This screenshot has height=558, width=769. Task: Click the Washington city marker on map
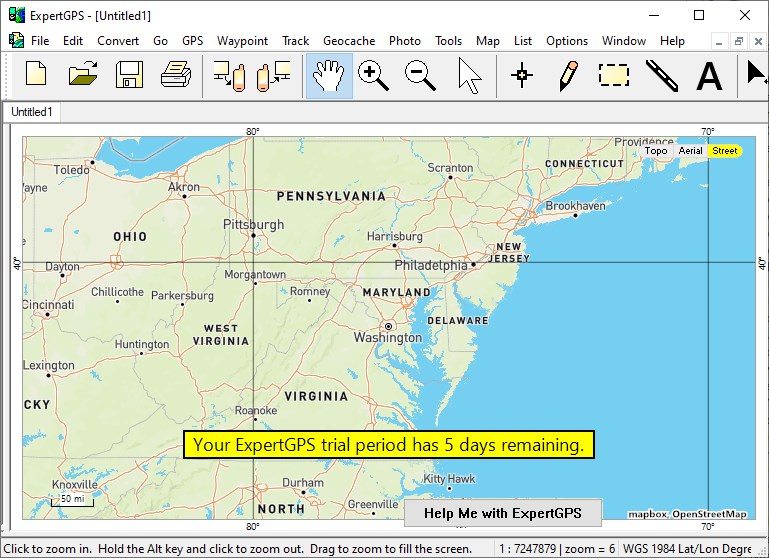[388, 326]
